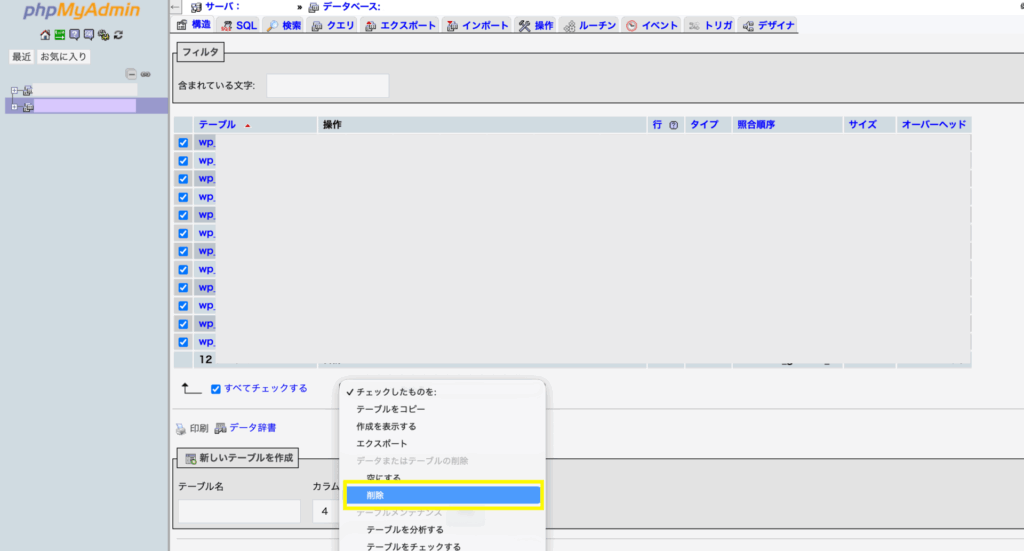Click the collapse-all minus icon in sidebar
Screen dimensions: 1024x551
131,74
